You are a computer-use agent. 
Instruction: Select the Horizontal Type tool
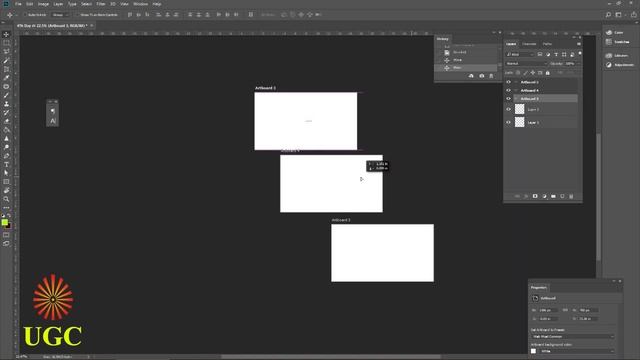pos(6,164)
